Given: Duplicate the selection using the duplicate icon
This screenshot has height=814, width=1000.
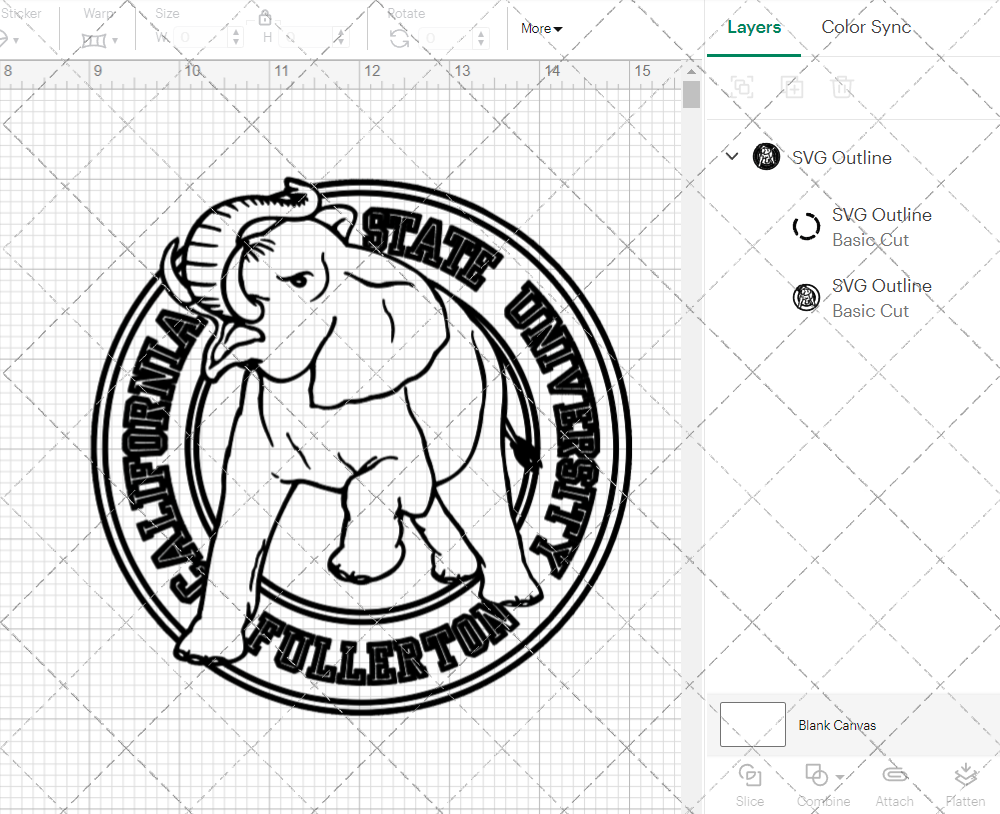Looking at the screenshot, I should (793, 87).
